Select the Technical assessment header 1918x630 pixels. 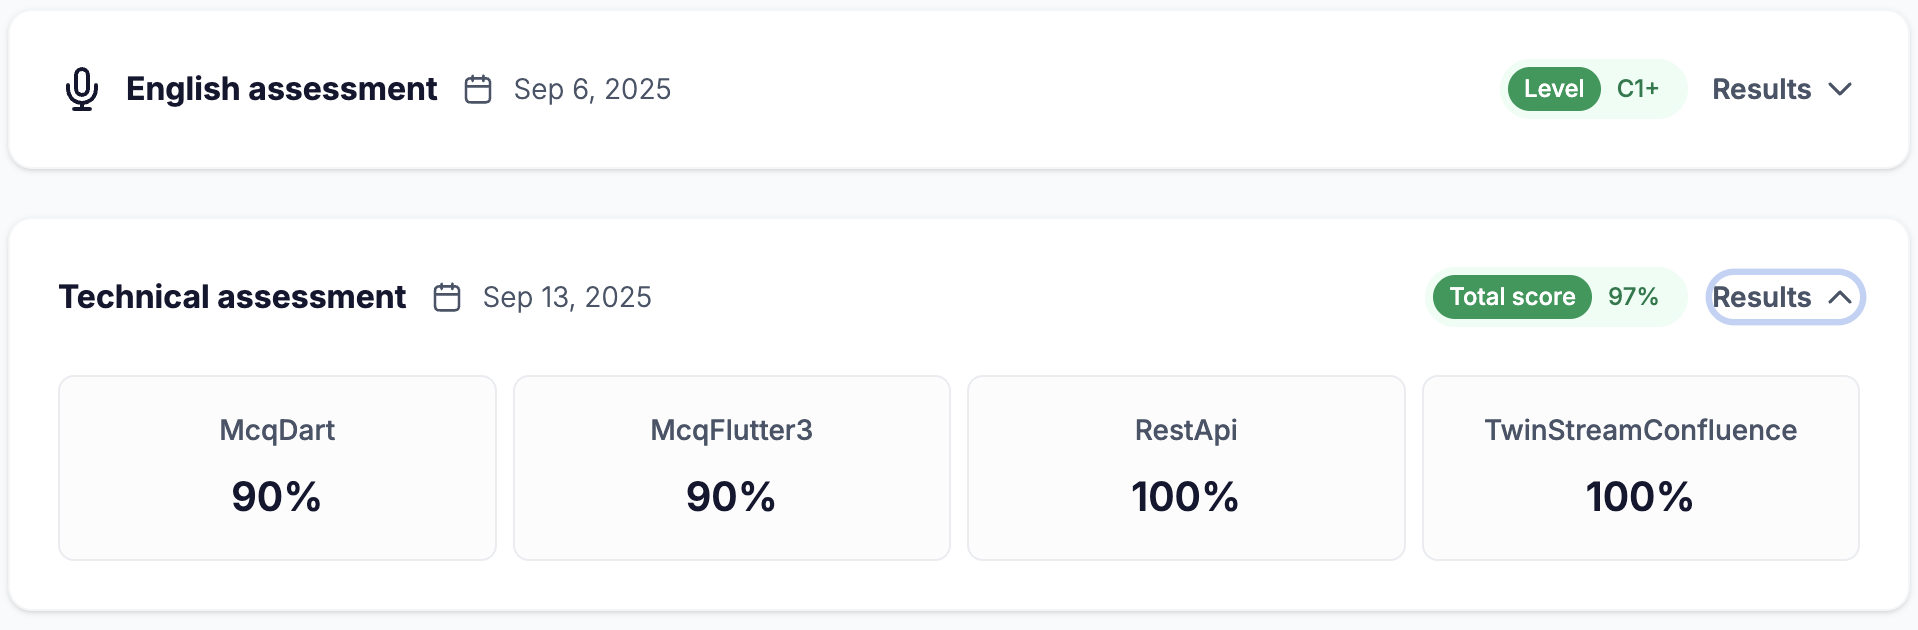pos(232,297)
